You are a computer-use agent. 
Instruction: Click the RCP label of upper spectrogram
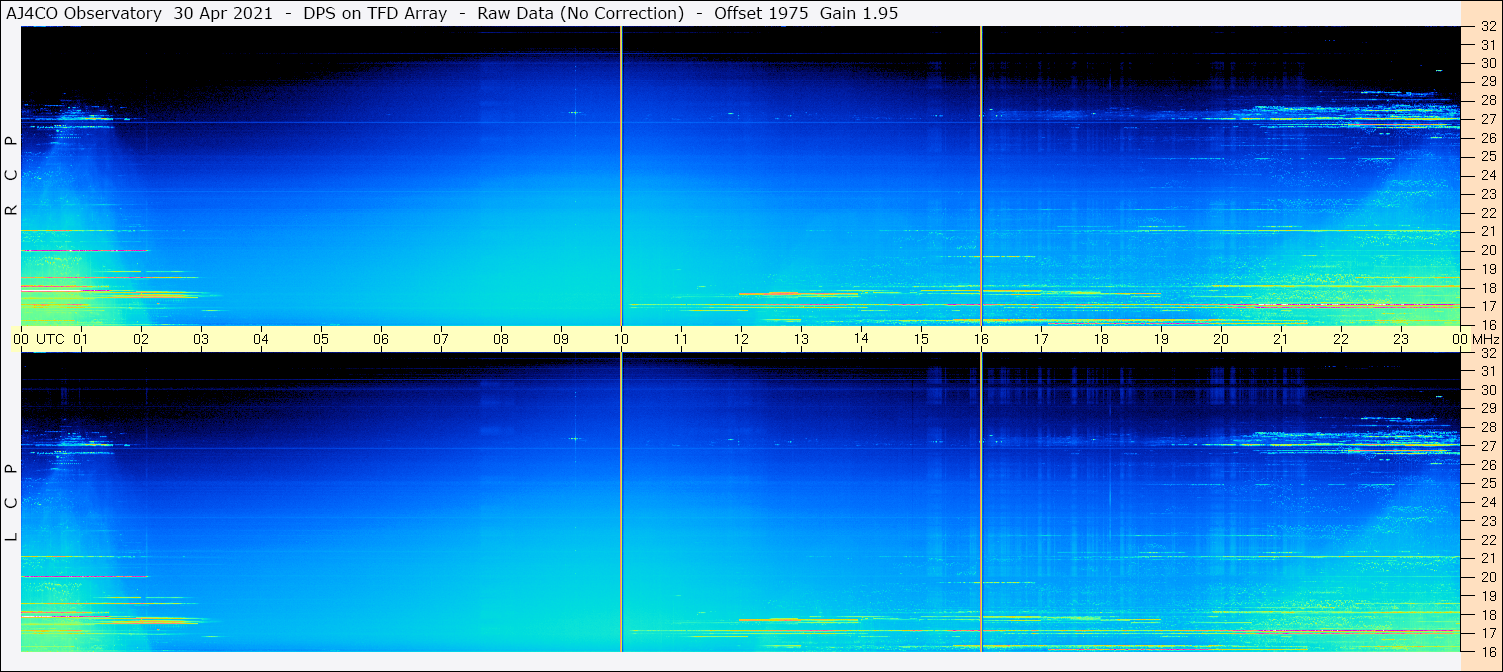point(11,176)
